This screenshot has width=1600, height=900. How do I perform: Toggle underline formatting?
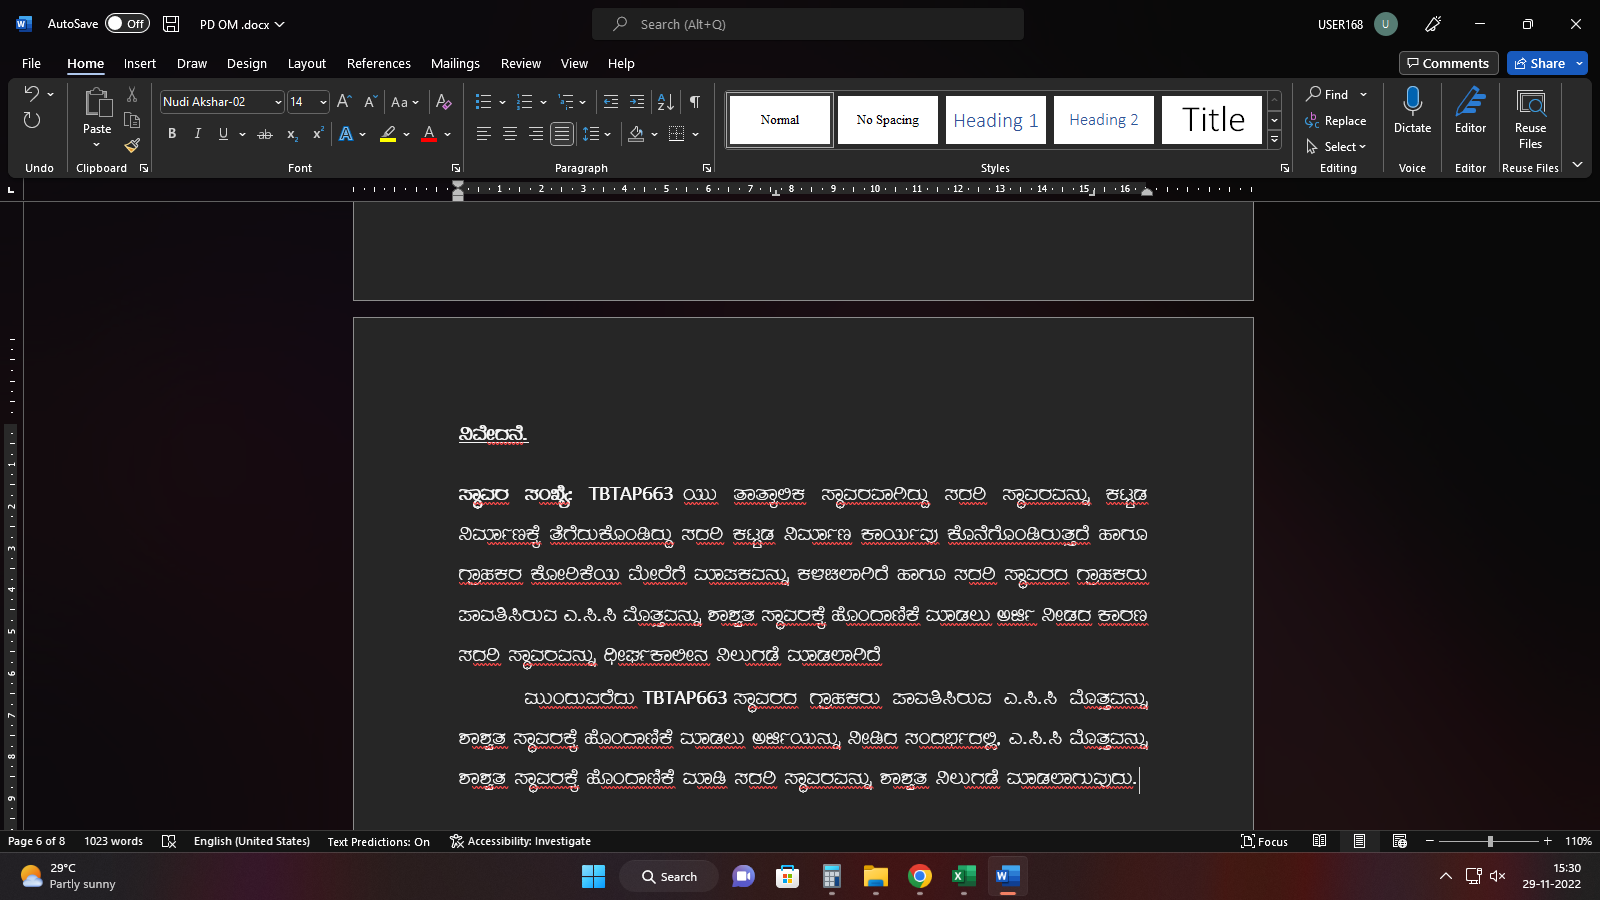click(x=223, y=134)
